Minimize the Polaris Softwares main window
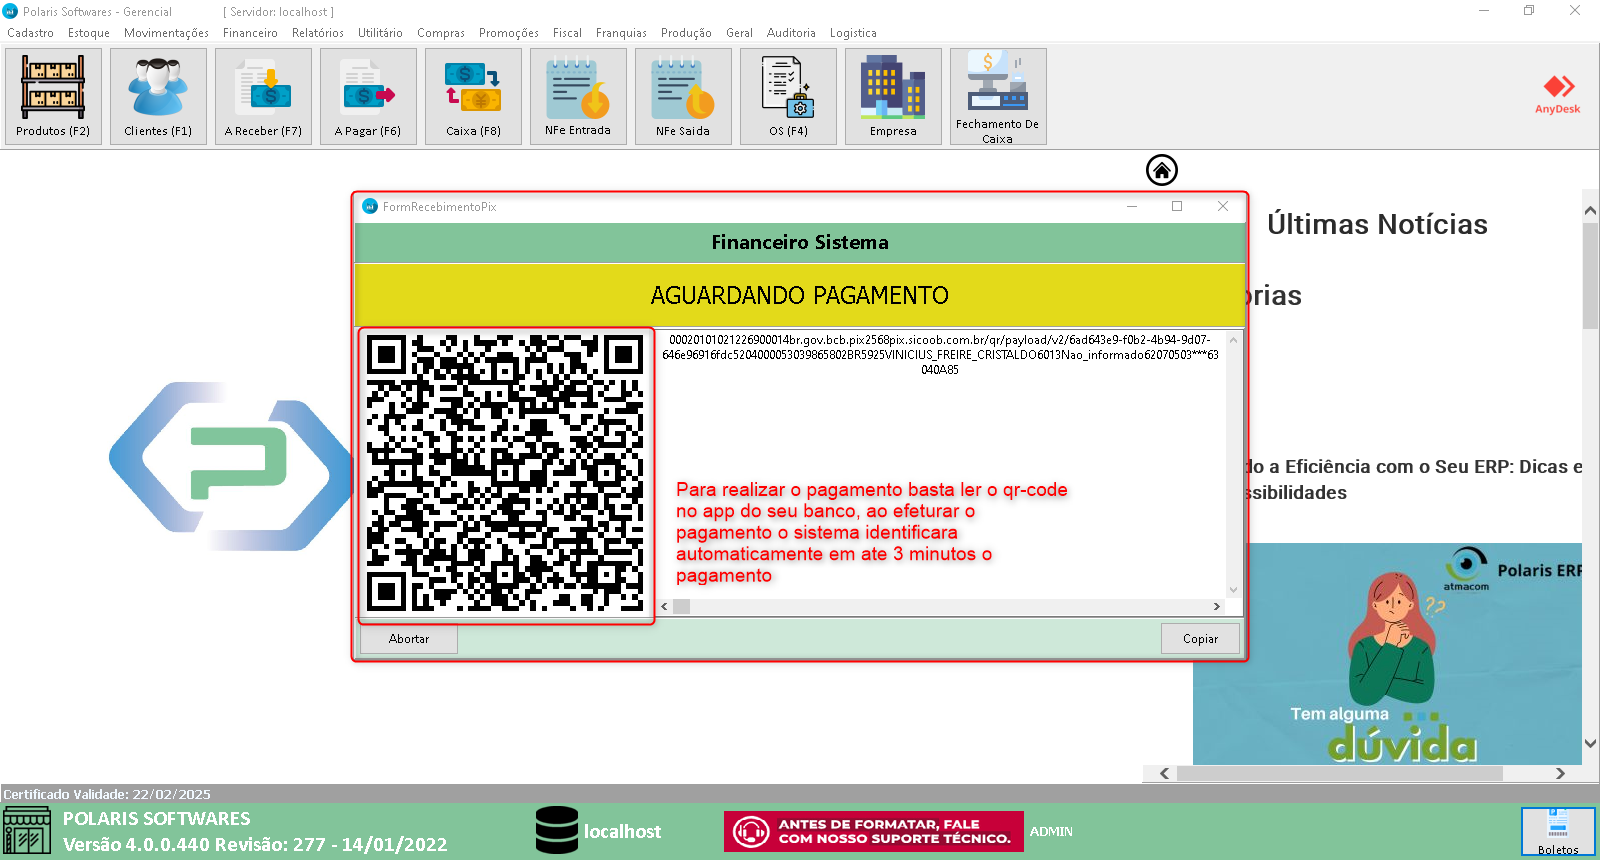The width and height of the screenshot is (1600, 860). (1484, 10)
